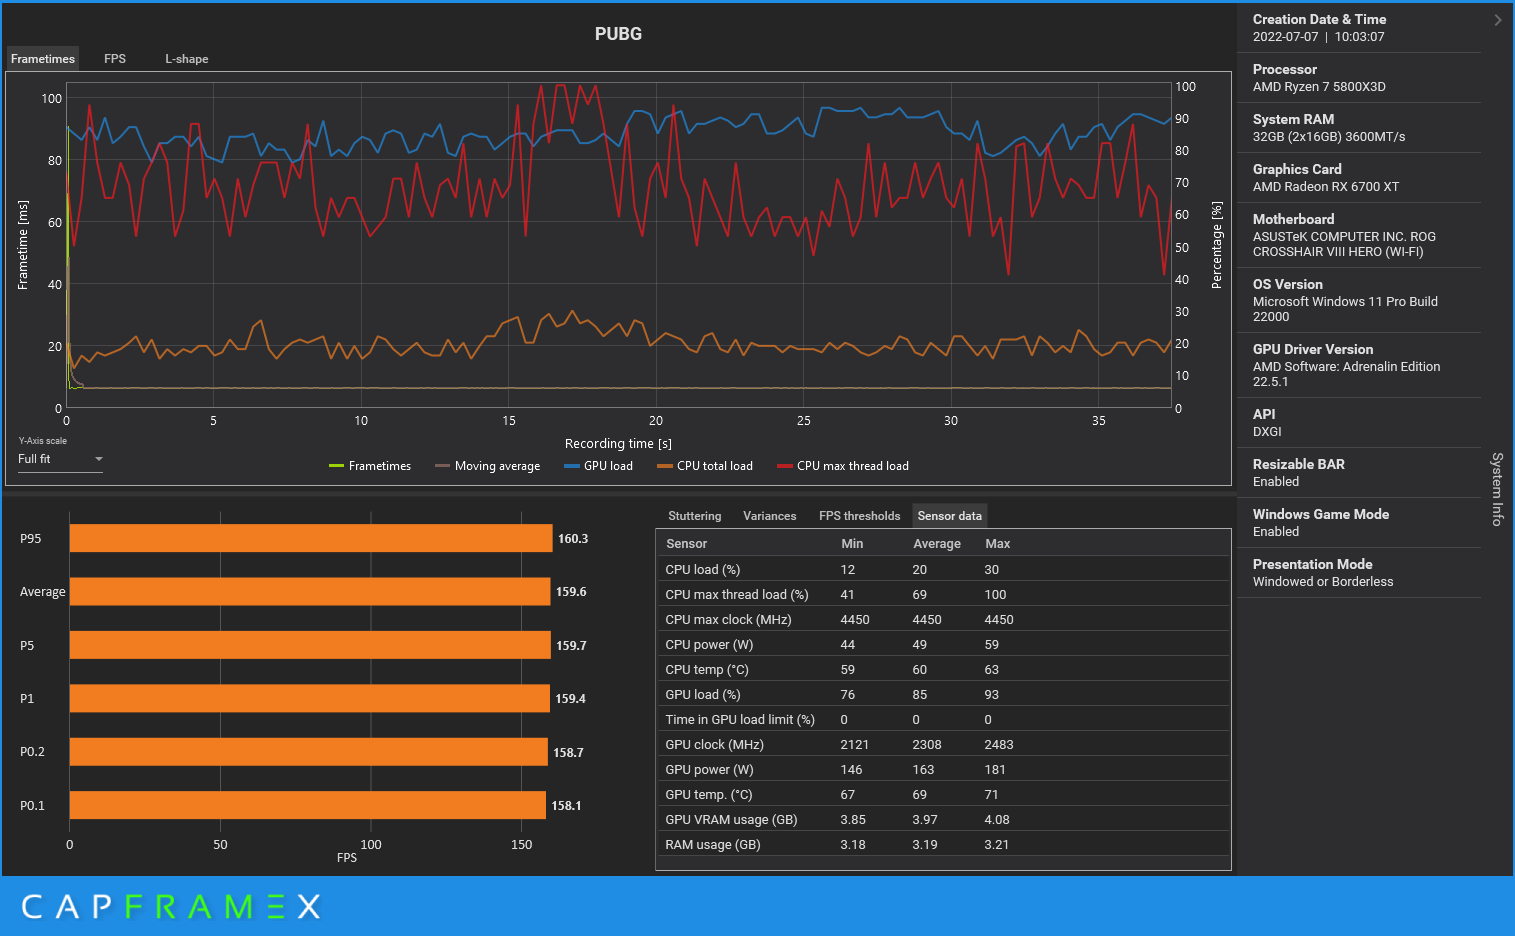Viewport: 1515px width, 936px height.
Task: Click the vertical System Info label
Action: (x=1497, y=489)
